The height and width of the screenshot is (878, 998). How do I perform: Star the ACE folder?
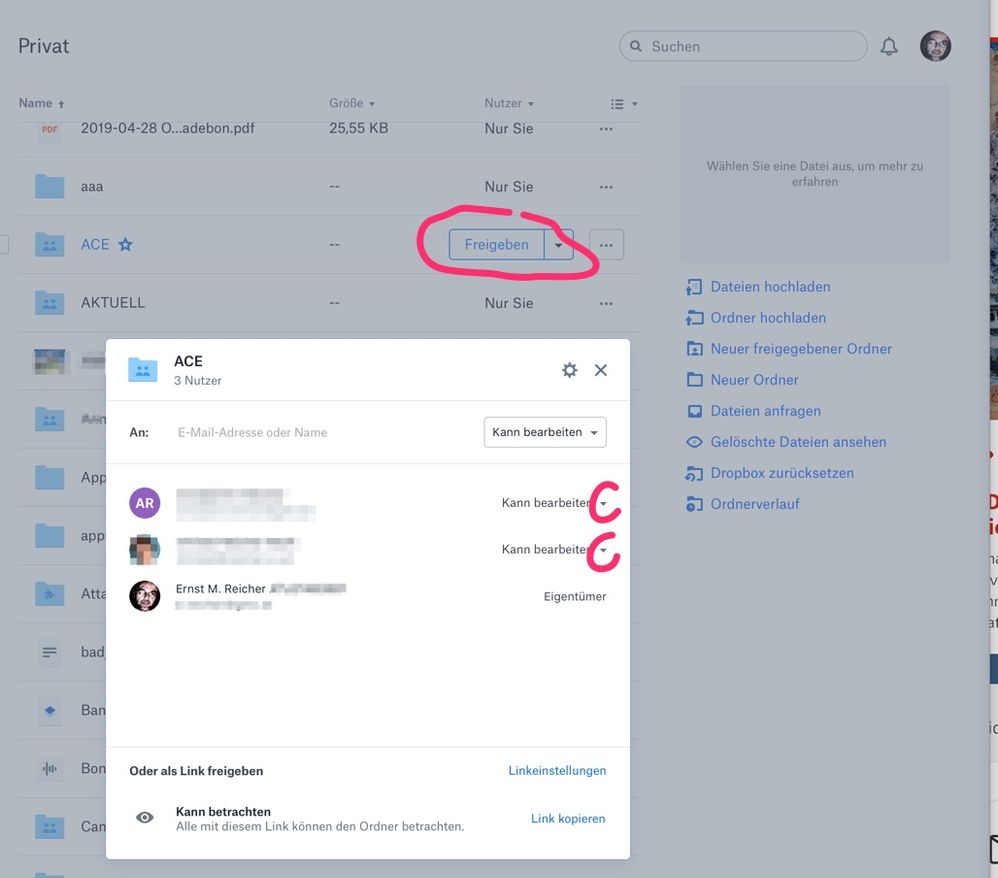tap(125, 244)
